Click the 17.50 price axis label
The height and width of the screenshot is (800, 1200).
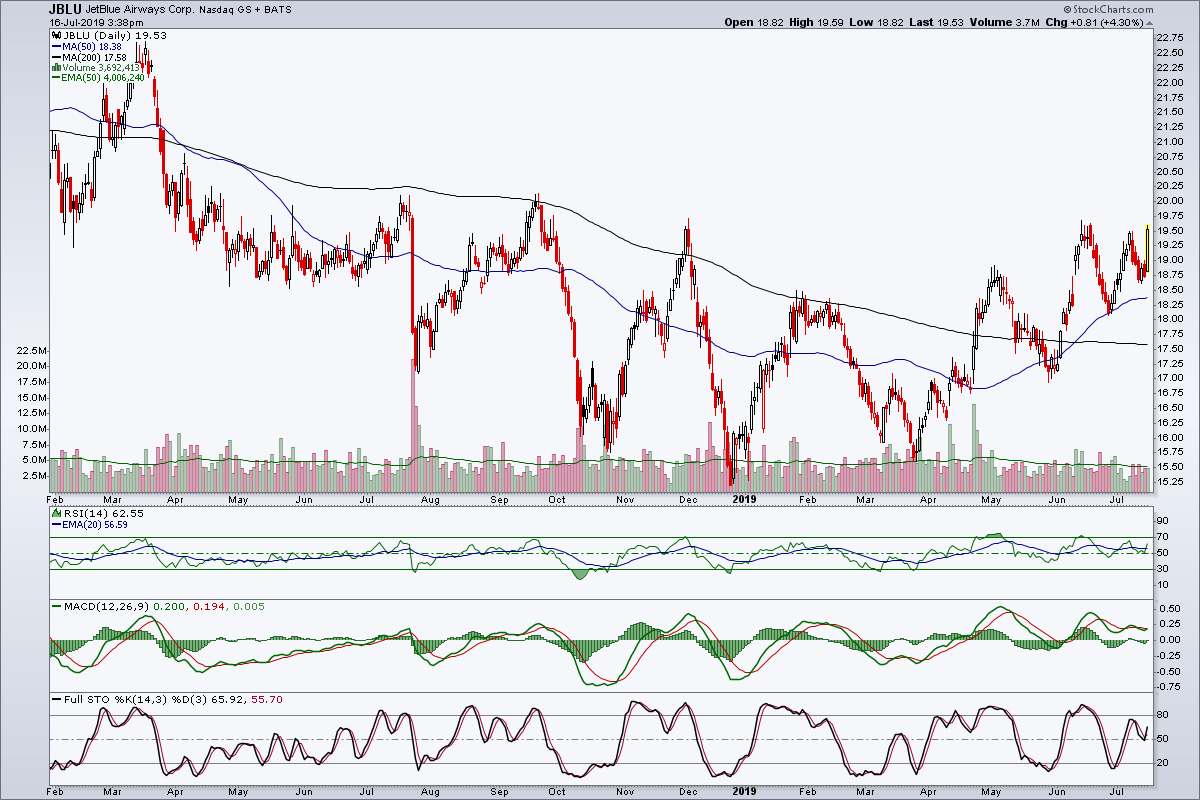[1168, 348]
